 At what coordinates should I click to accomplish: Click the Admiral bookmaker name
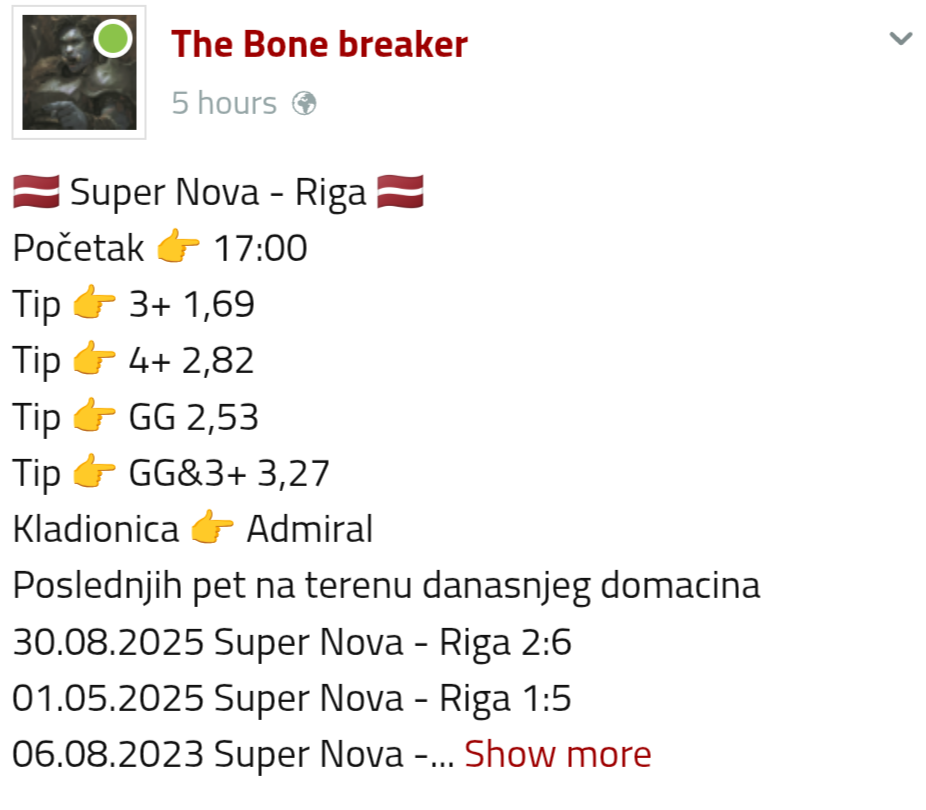point(310,529)
